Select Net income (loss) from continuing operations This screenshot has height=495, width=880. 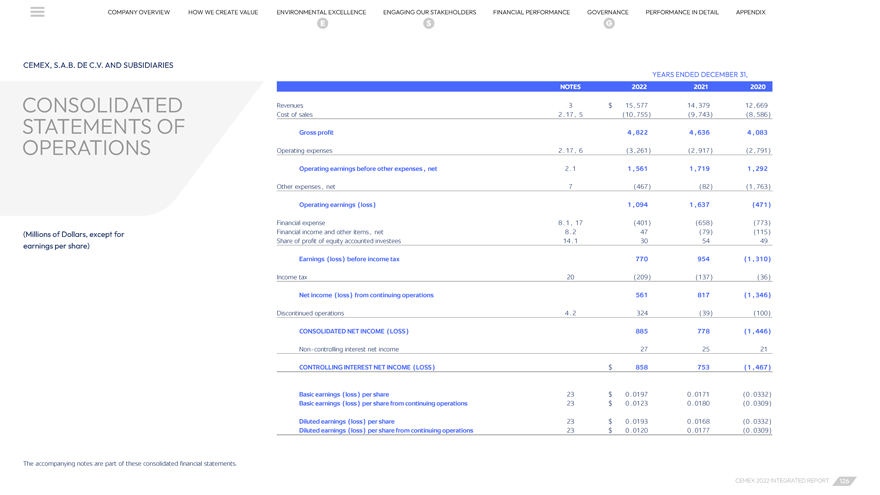click(x=366, y=295)
